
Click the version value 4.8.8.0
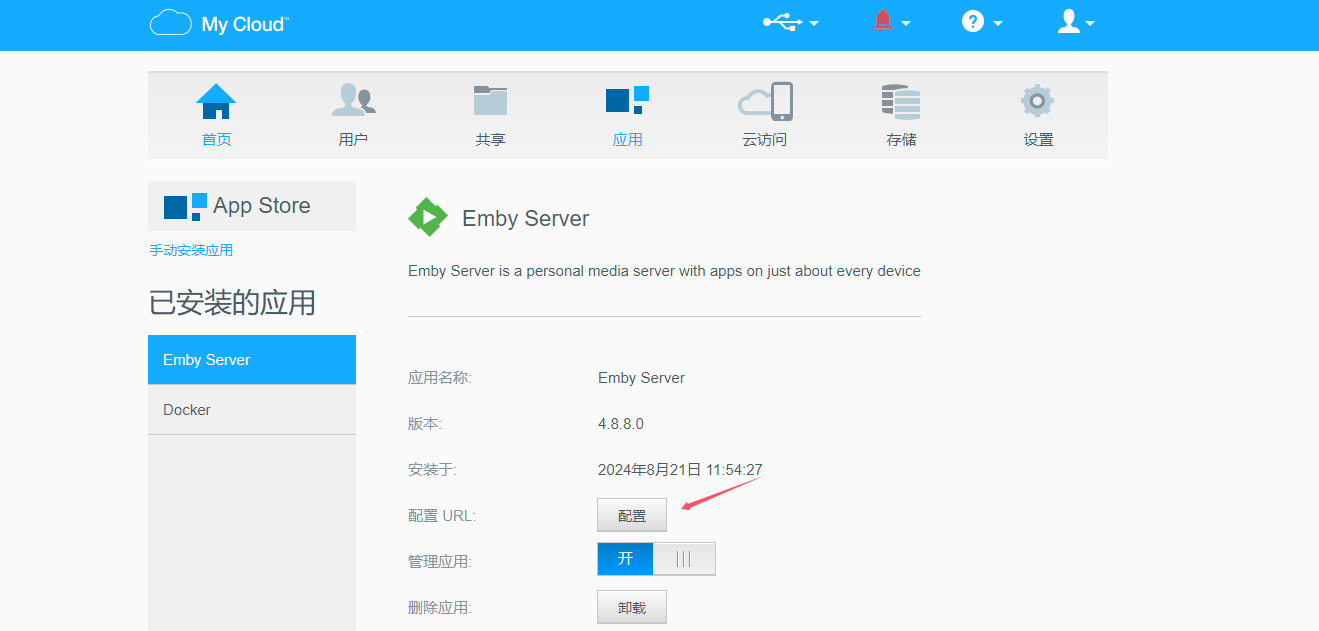click(621, 424)
